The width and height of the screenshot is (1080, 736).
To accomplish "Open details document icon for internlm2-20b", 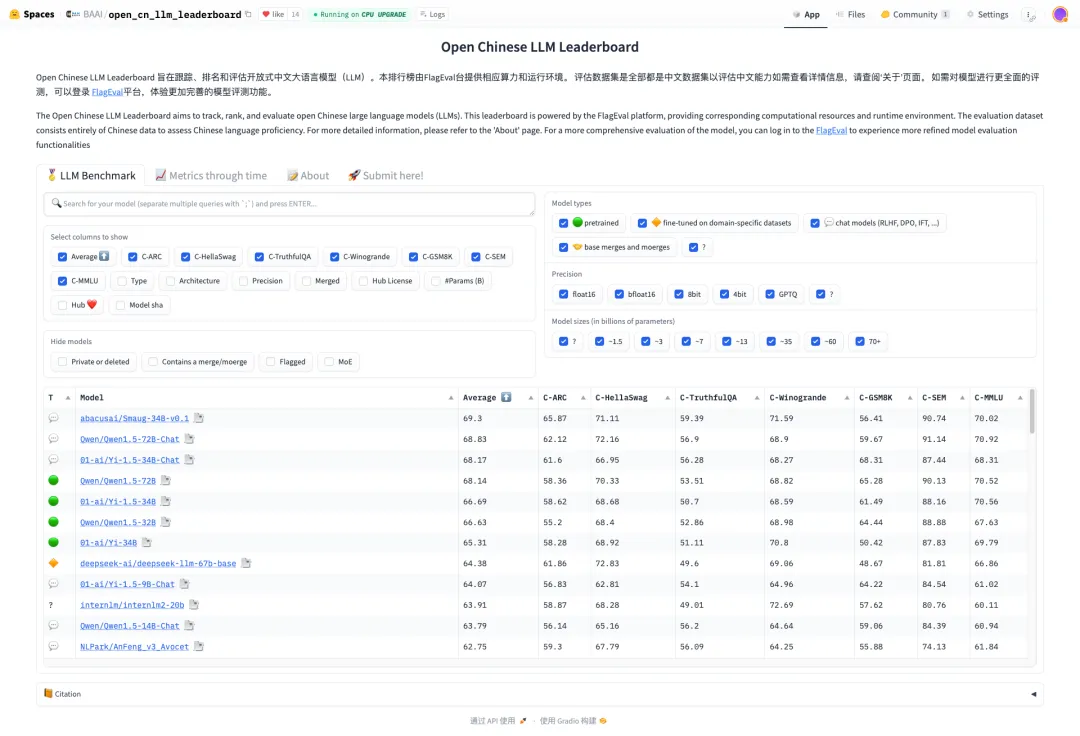I will pyautogui.click(x=194, y=604).
